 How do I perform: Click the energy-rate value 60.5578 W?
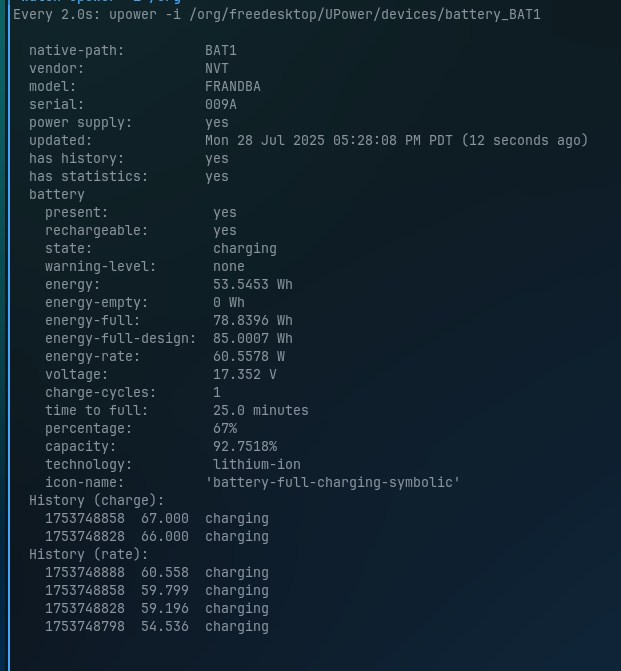[x=249, y=357]
